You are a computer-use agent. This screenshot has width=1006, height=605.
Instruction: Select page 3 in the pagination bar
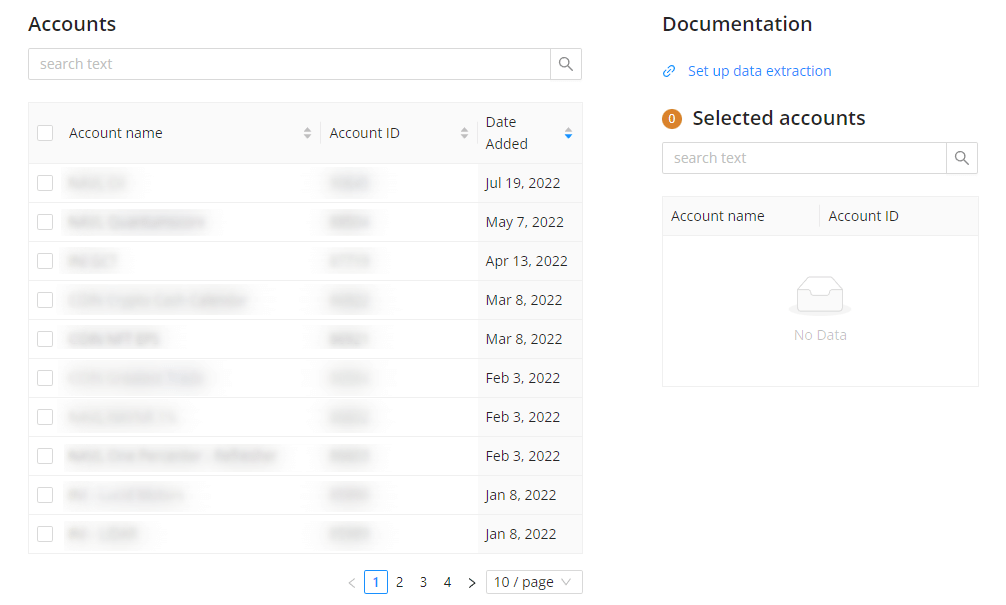pos(423,581)
